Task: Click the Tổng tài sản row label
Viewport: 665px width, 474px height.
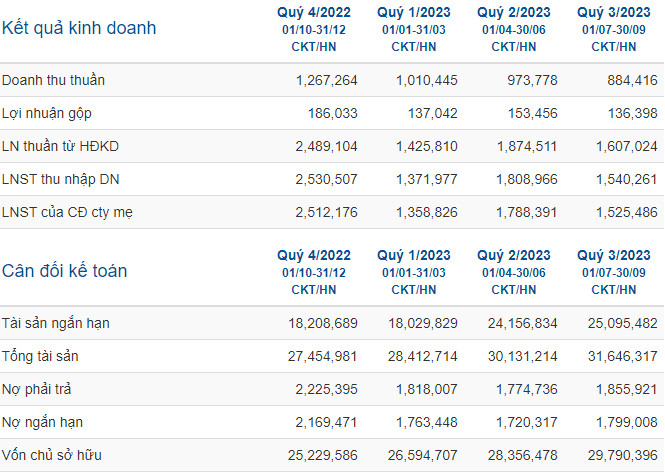Action: [x=40, y=356]
